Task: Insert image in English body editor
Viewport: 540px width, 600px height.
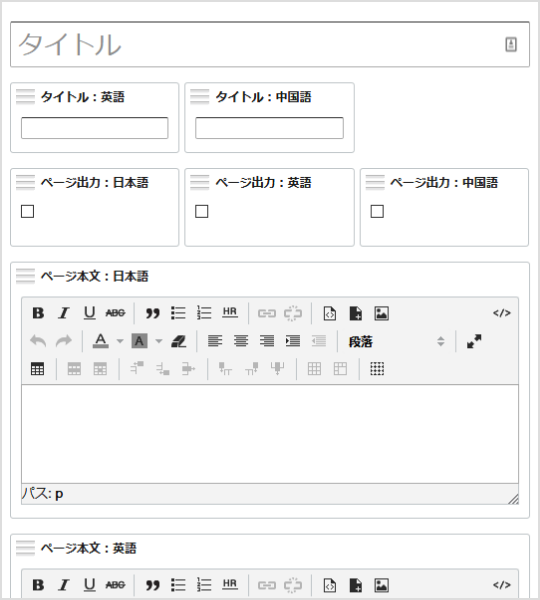Action: pos(382,585)
